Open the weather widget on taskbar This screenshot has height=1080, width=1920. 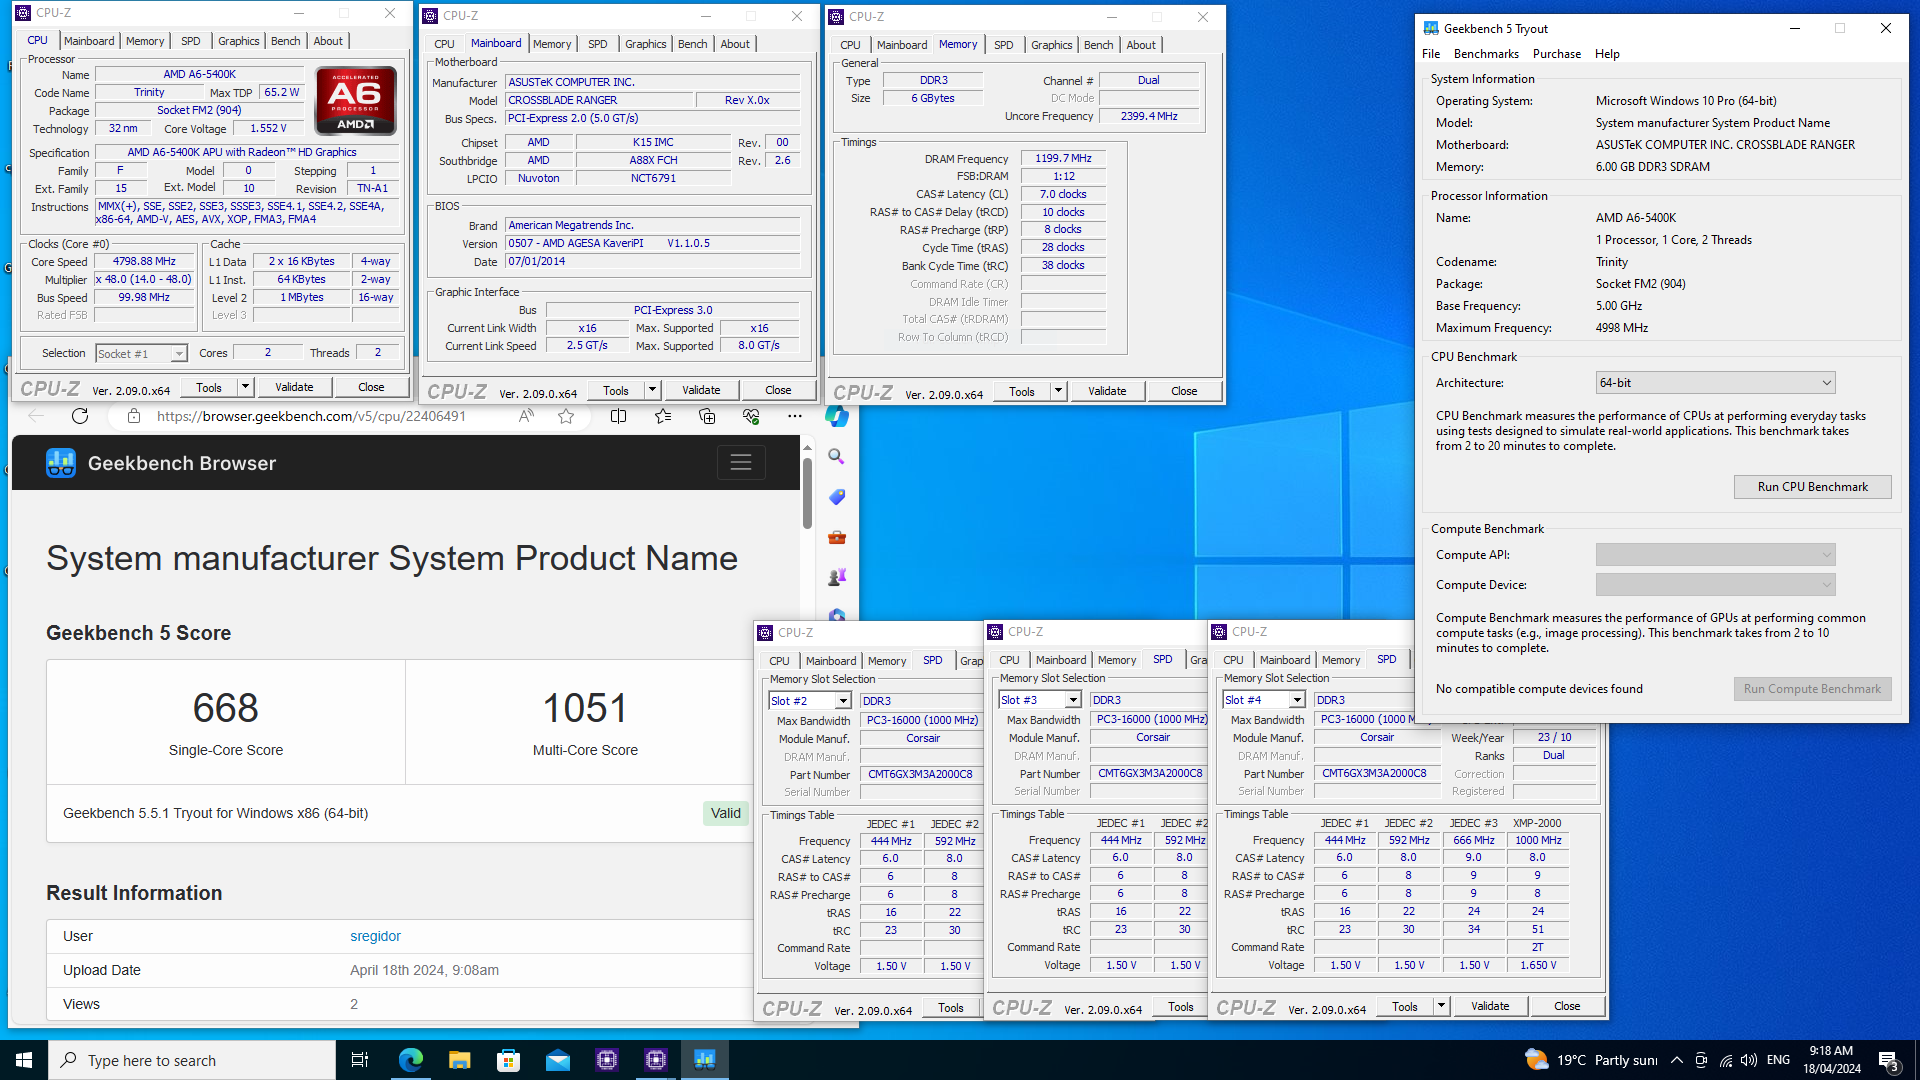point(1590,1060)
